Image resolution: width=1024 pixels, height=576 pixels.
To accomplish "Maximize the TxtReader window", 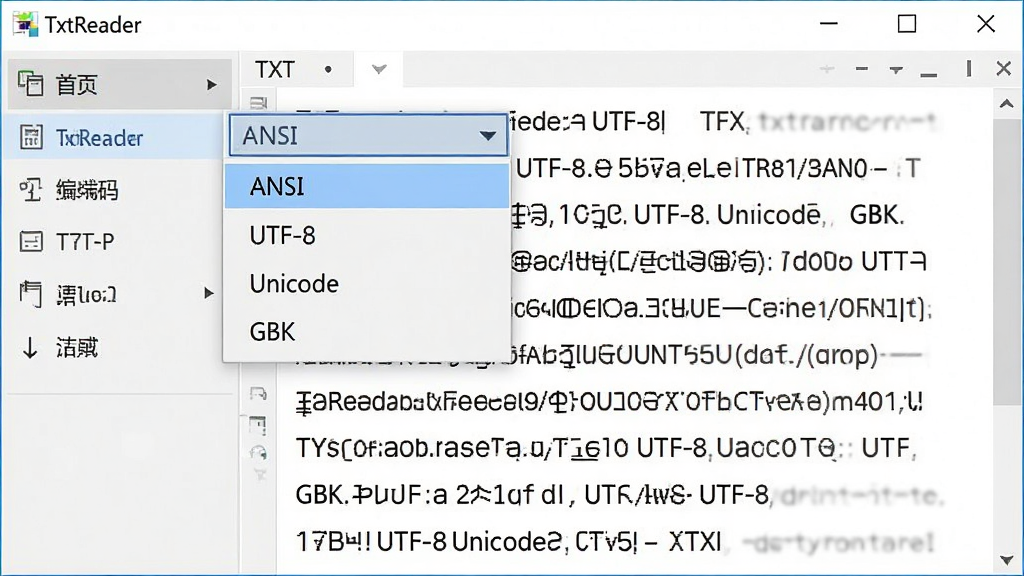I will [906, 24].
